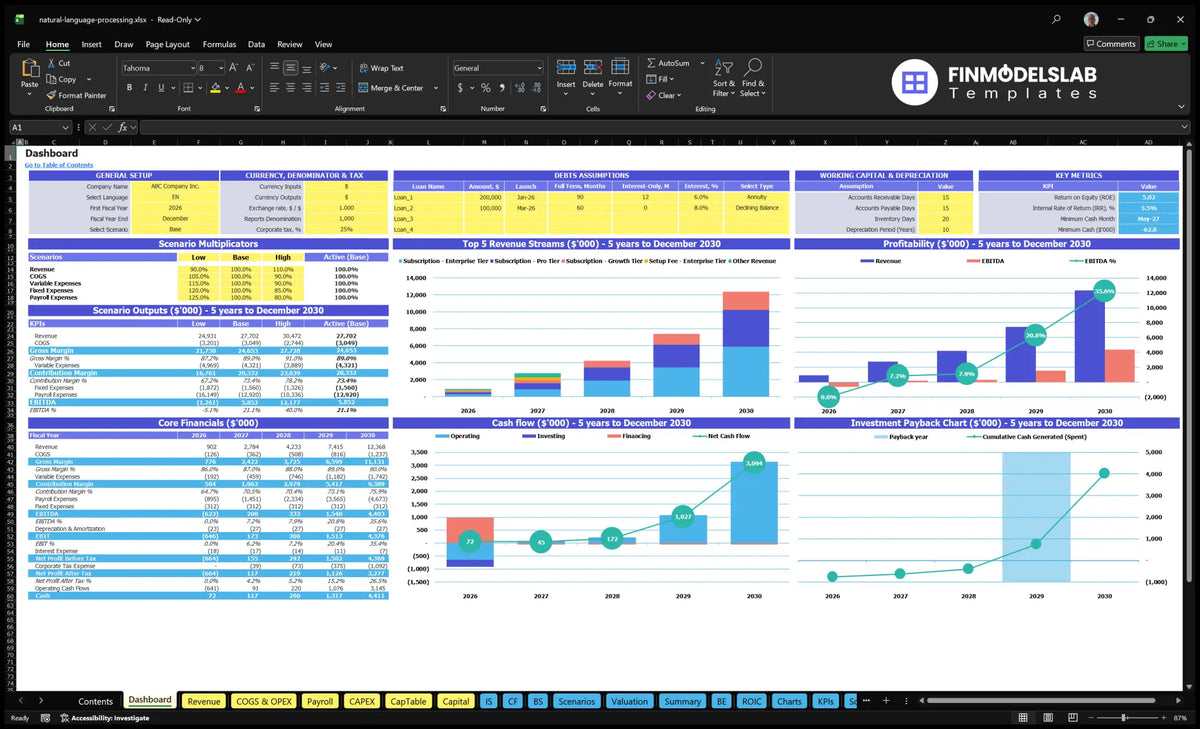The image size is (1200, 729).
Task: Click the Decrease Indent icon
Action: (x=324, y=88)
